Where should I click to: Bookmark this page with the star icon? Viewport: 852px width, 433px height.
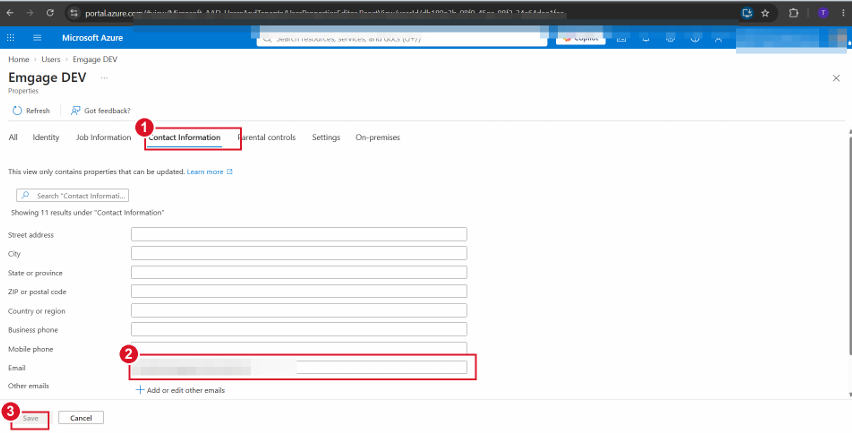tap(765, 13)
